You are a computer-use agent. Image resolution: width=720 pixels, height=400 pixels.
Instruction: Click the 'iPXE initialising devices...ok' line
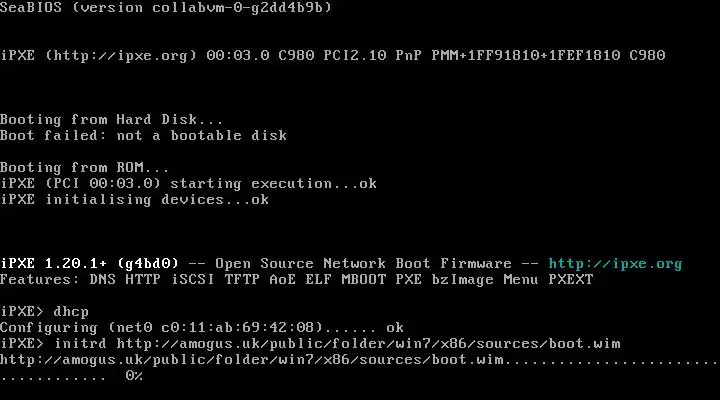coord(135,200)
